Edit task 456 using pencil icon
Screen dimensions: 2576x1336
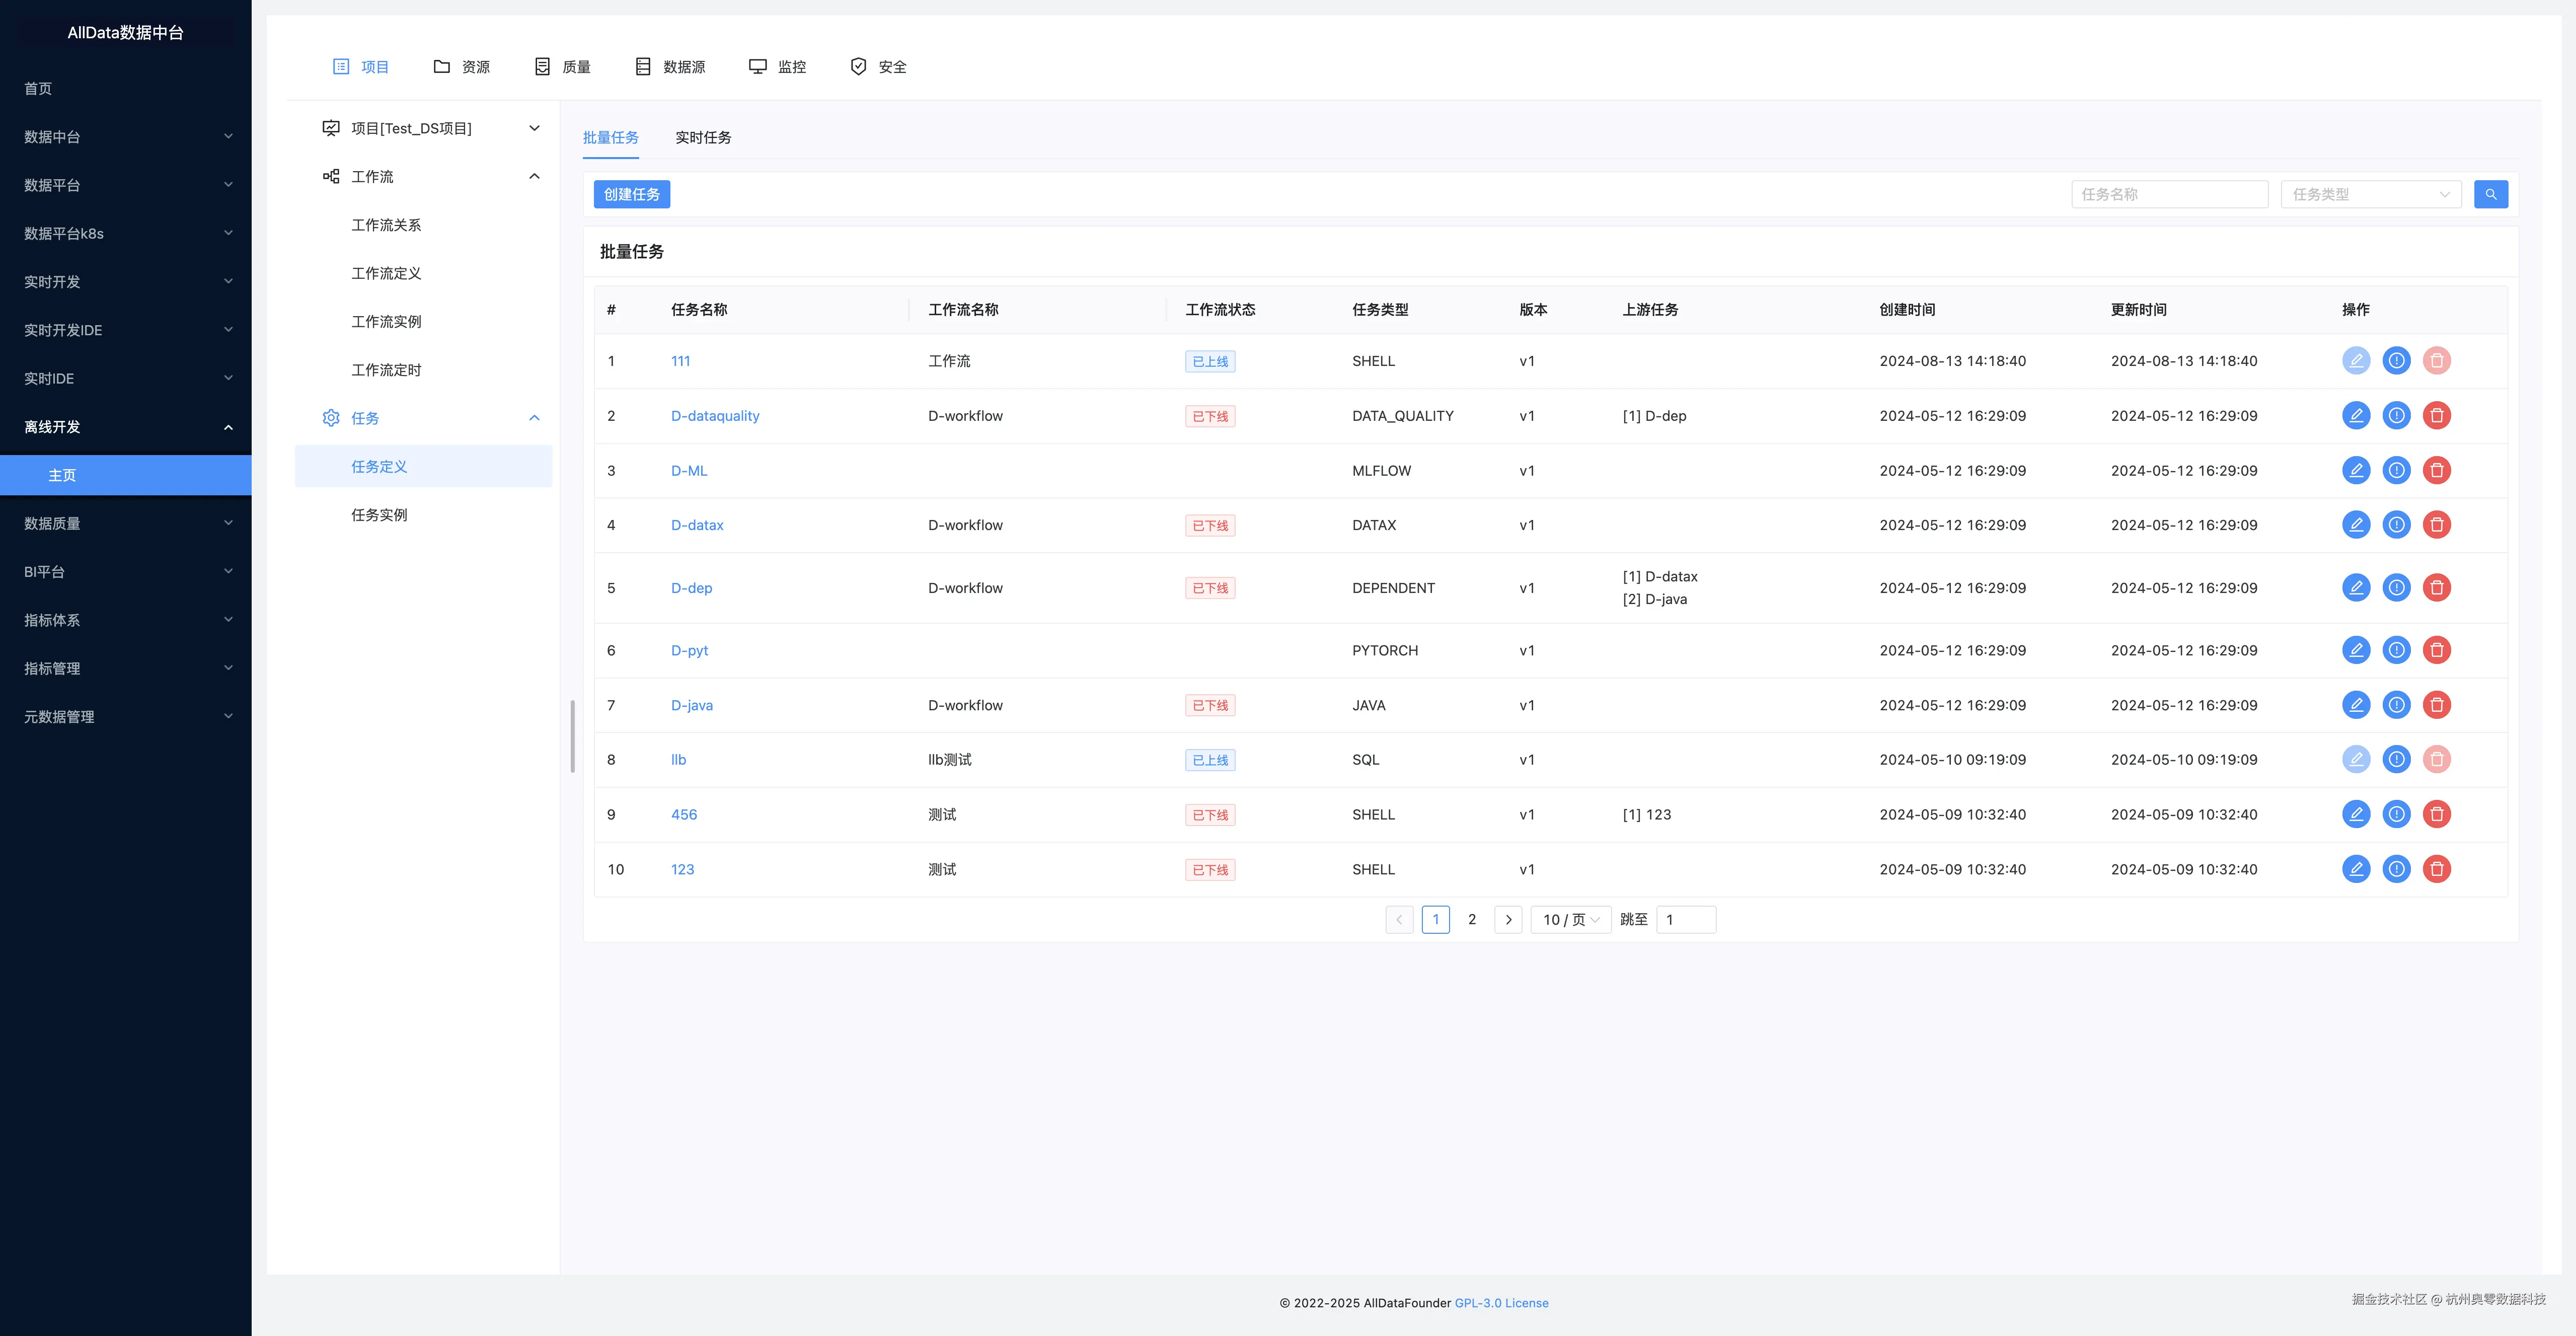click(2355, 814)
